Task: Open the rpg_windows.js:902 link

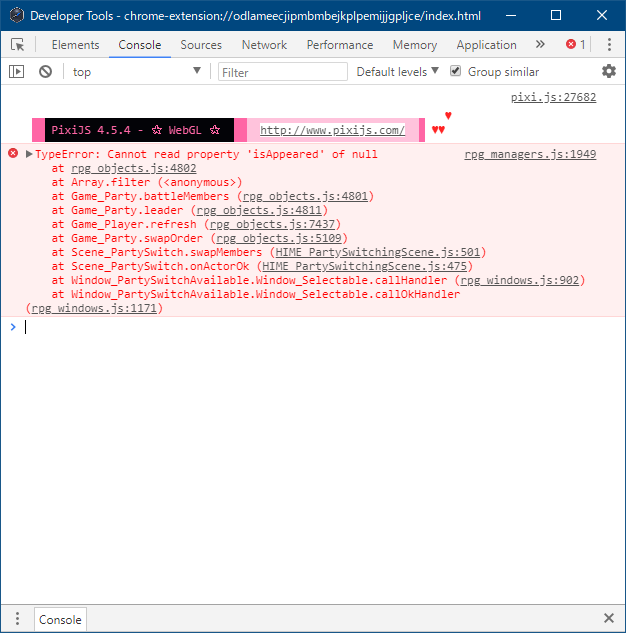Action: (520, 280)
